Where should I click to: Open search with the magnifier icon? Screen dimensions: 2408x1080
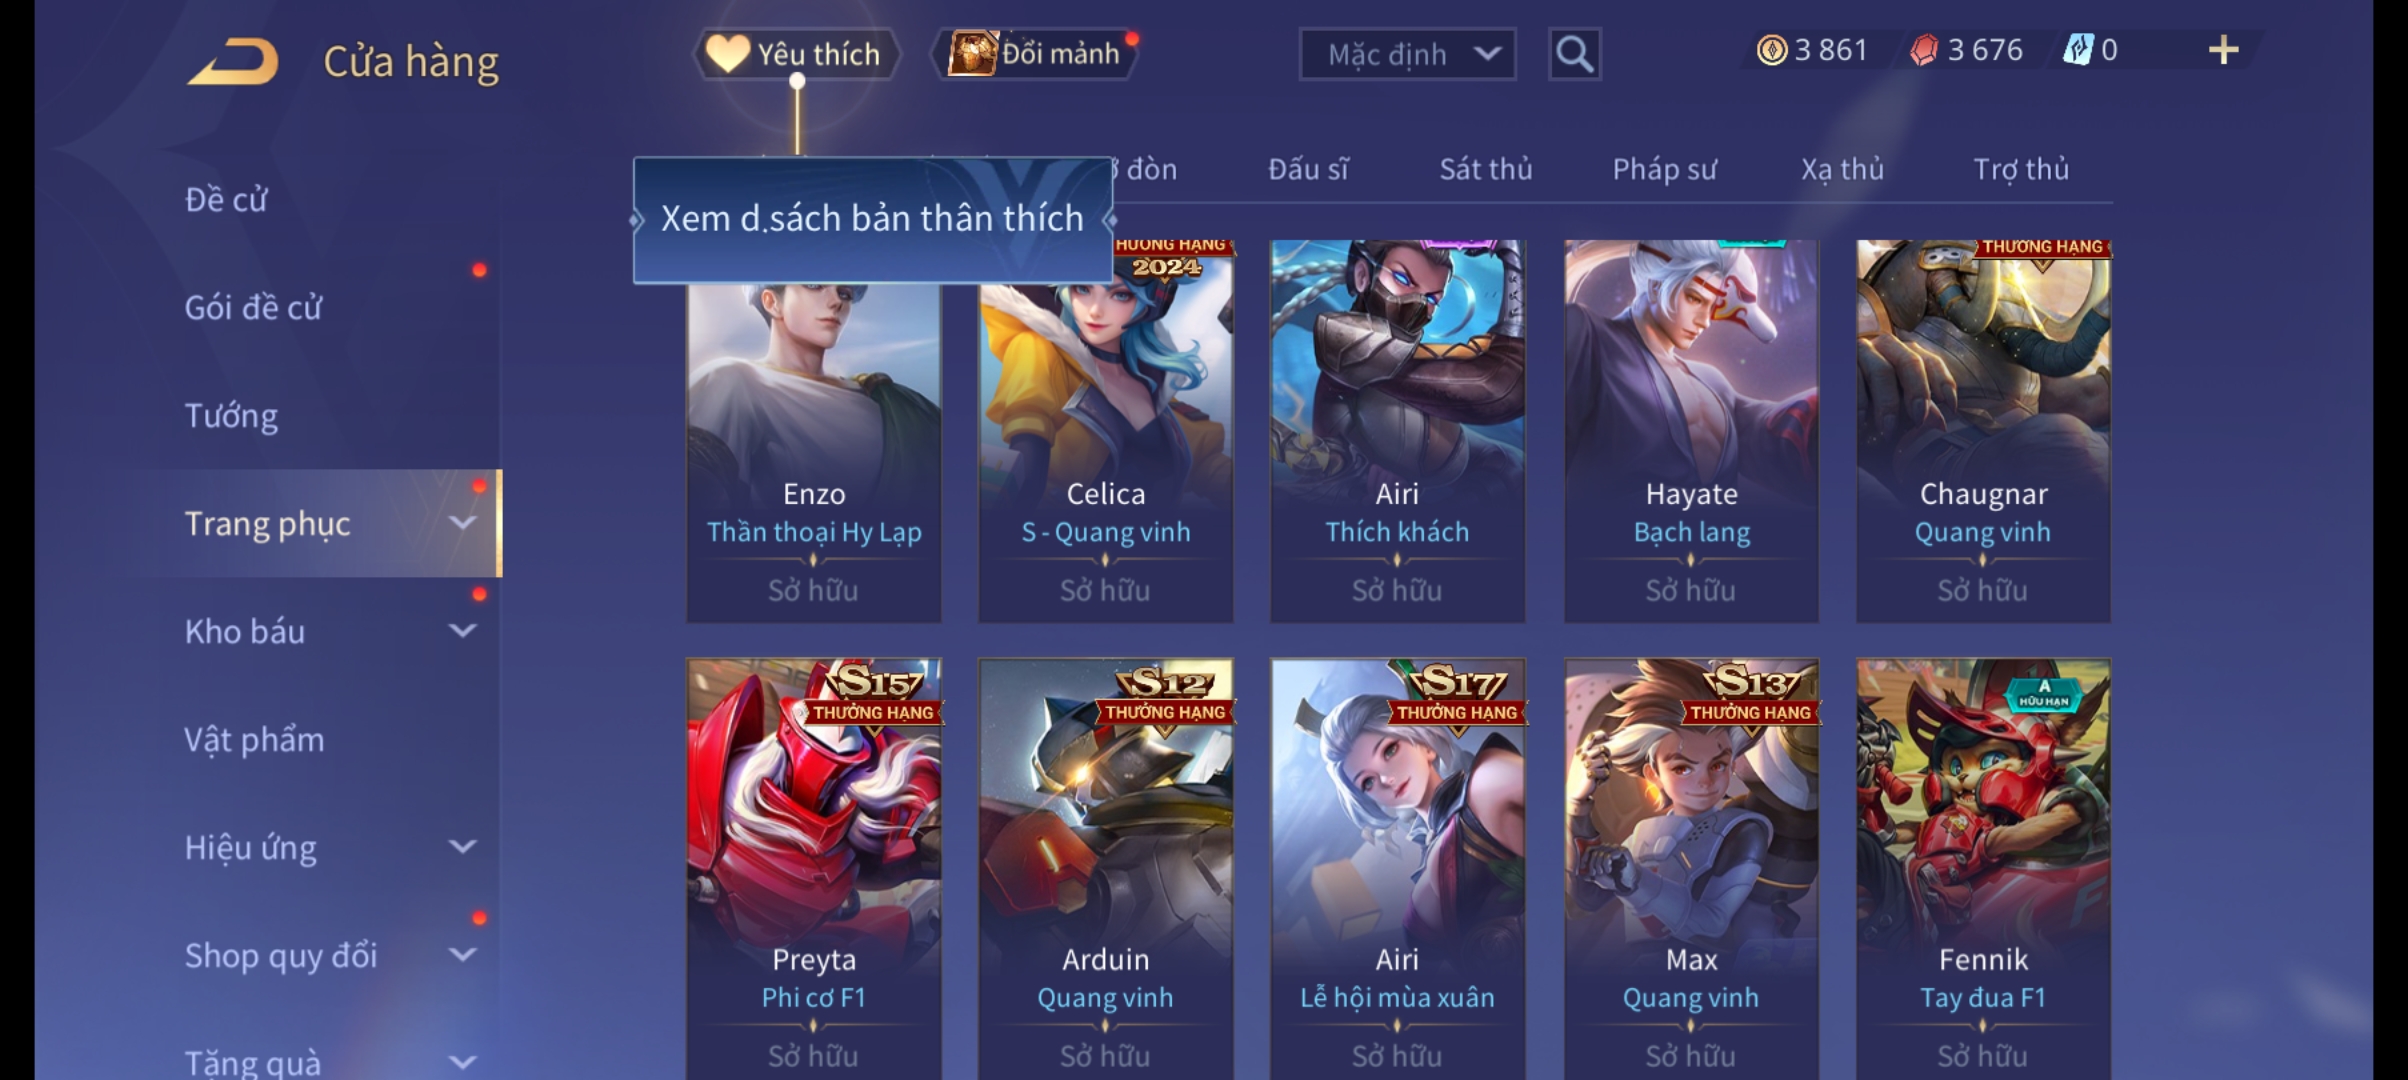1574,54
